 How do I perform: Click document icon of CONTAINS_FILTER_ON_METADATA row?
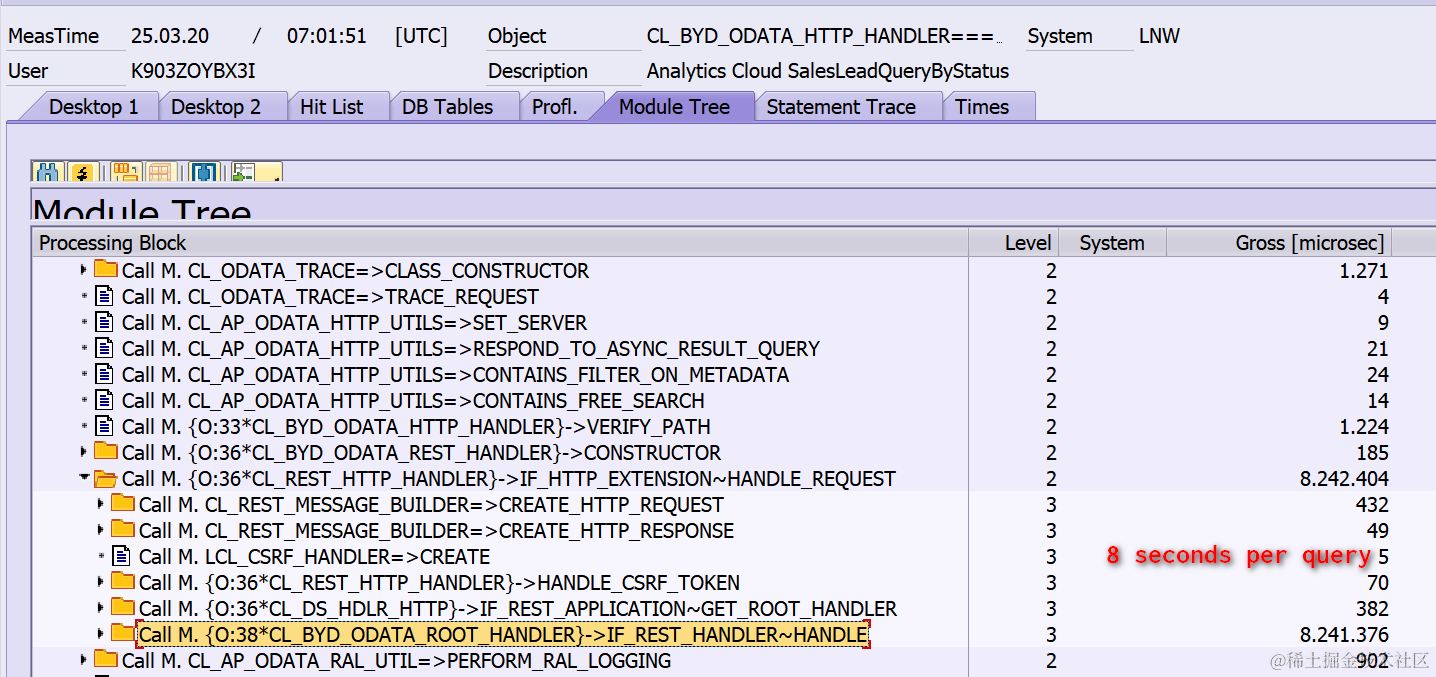click(105, 374)
